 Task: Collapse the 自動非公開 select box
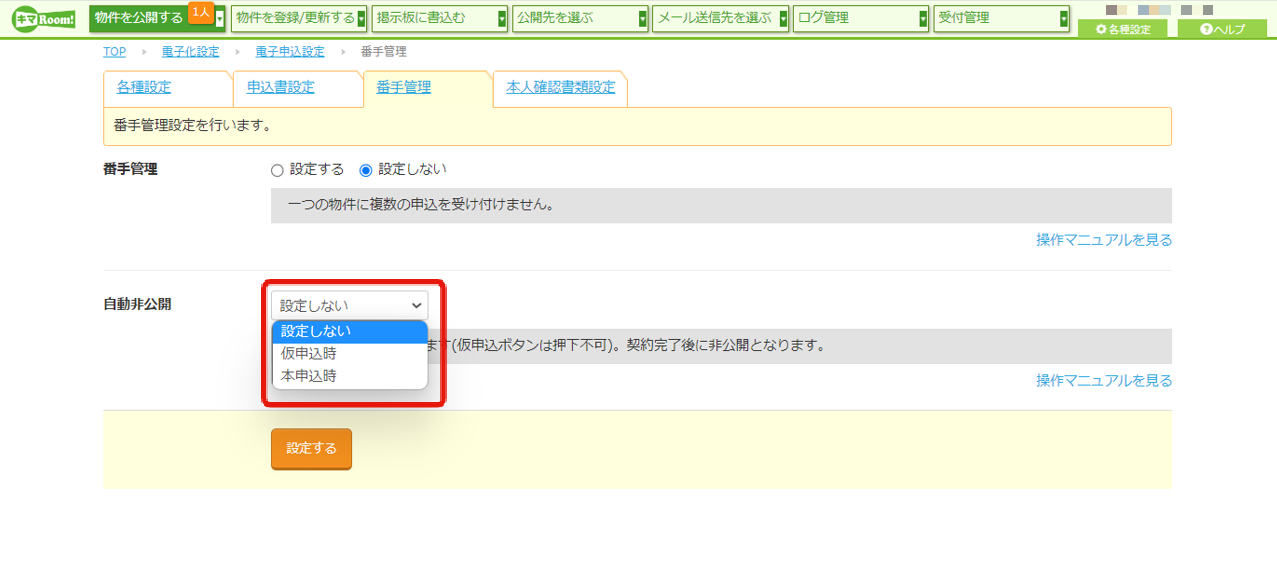click(349, 305)
